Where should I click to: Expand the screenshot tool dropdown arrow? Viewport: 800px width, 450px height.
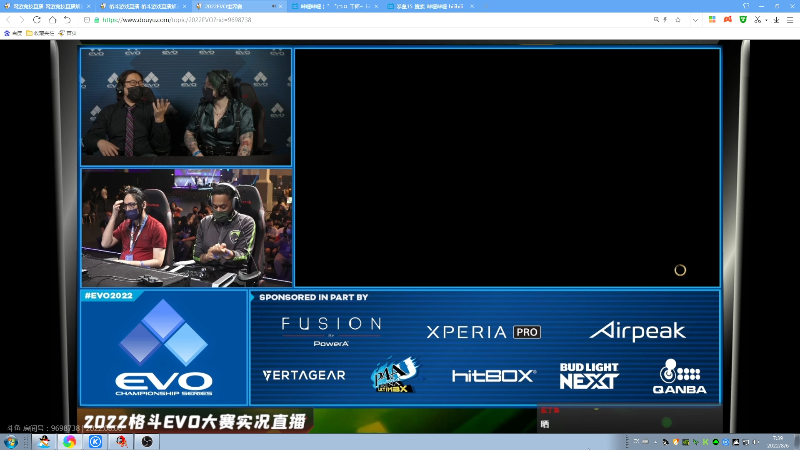(x=766, y=20)
